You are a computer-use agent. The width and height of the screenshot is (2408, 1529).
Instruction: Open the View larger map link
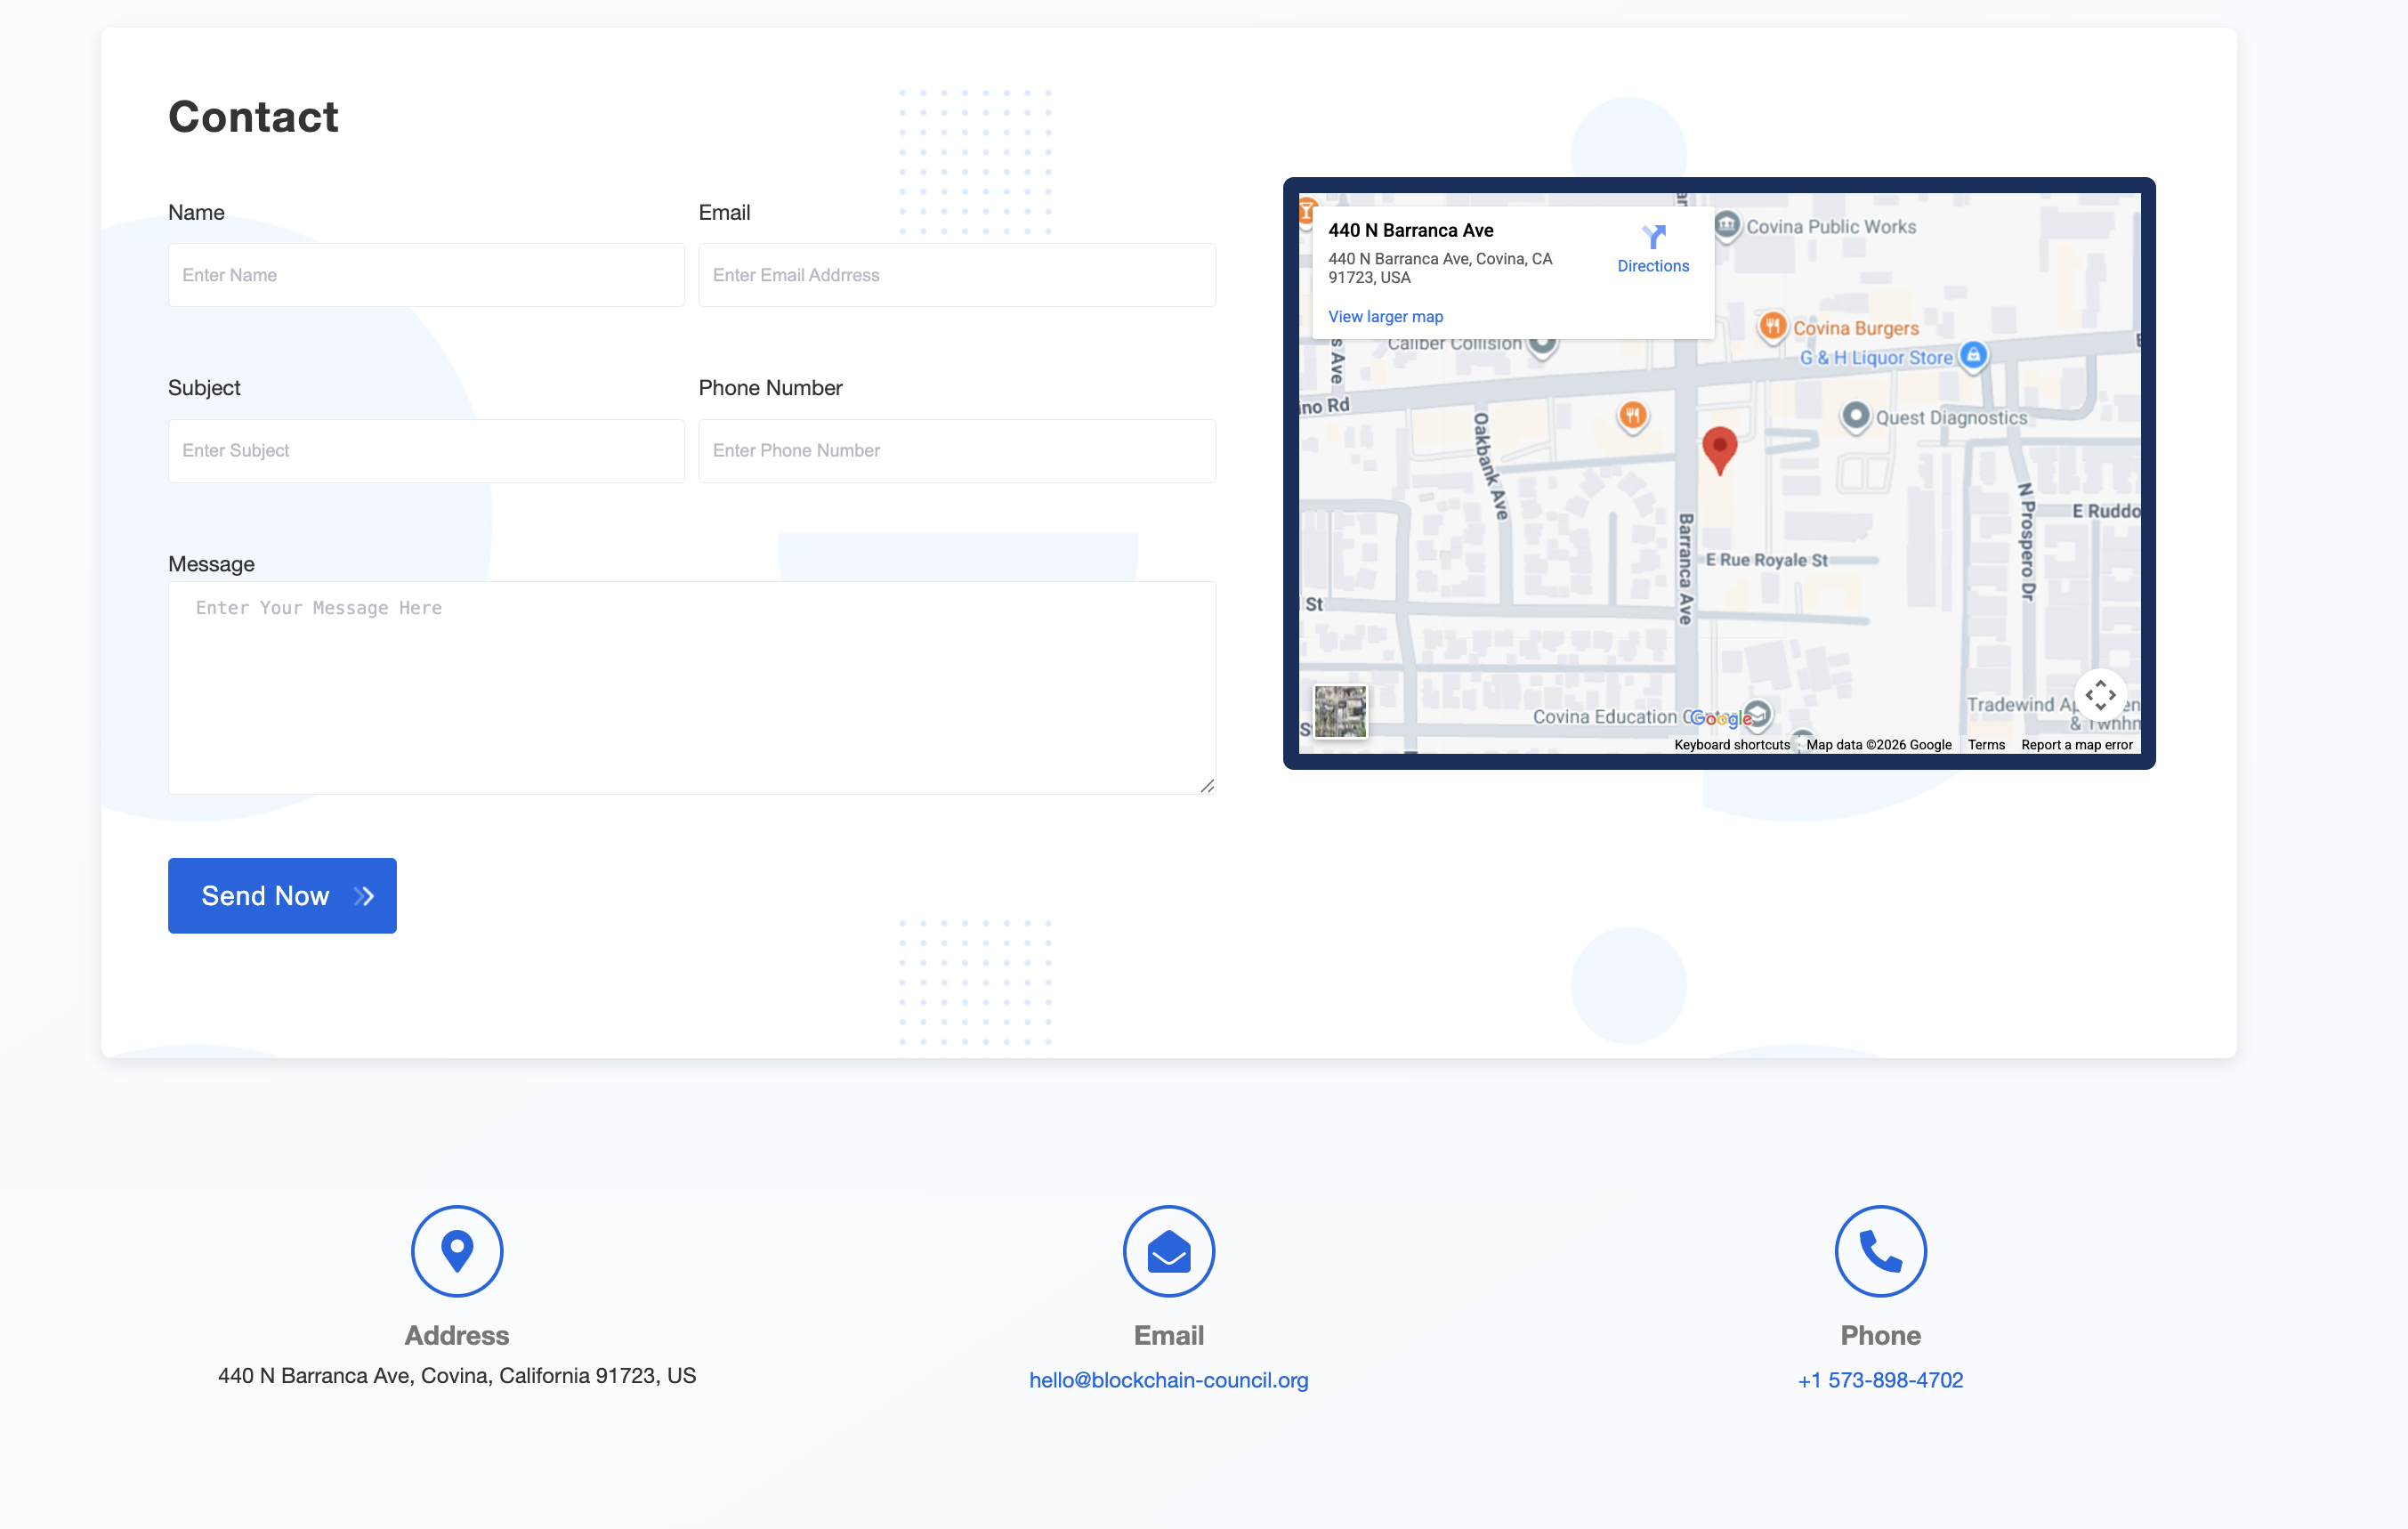point(1385,317)
